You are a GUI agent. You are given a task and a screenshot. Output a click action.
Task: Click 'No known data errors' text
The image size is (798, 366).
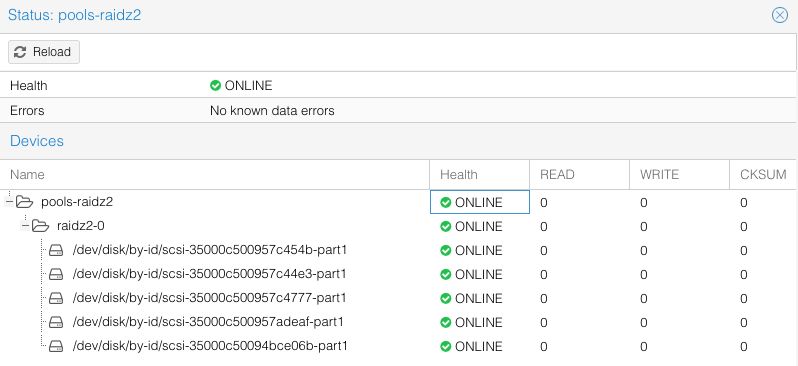[272, 110]
